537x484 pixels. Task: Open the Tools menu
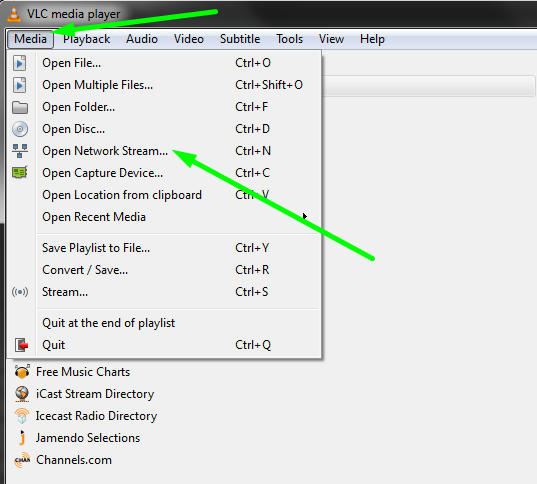coord(289,39)
